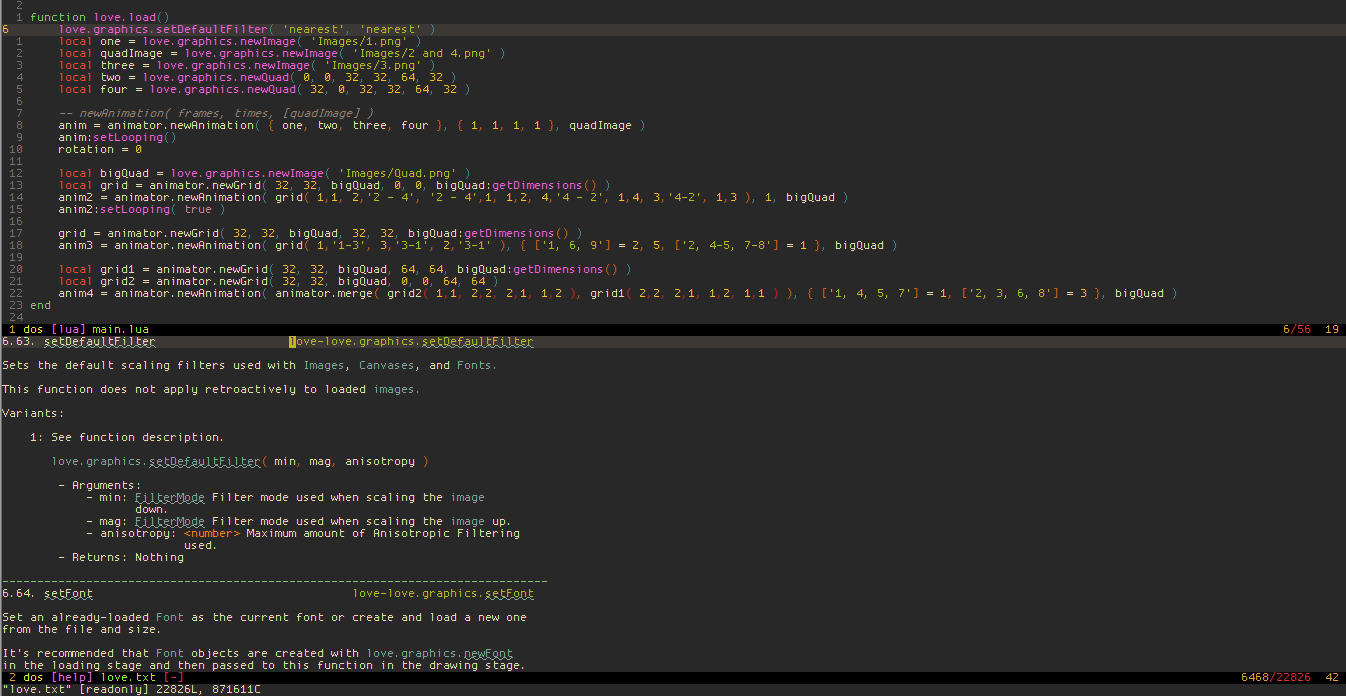
Task: Click the 'love.txt' help status line
Action: point(673,677)
